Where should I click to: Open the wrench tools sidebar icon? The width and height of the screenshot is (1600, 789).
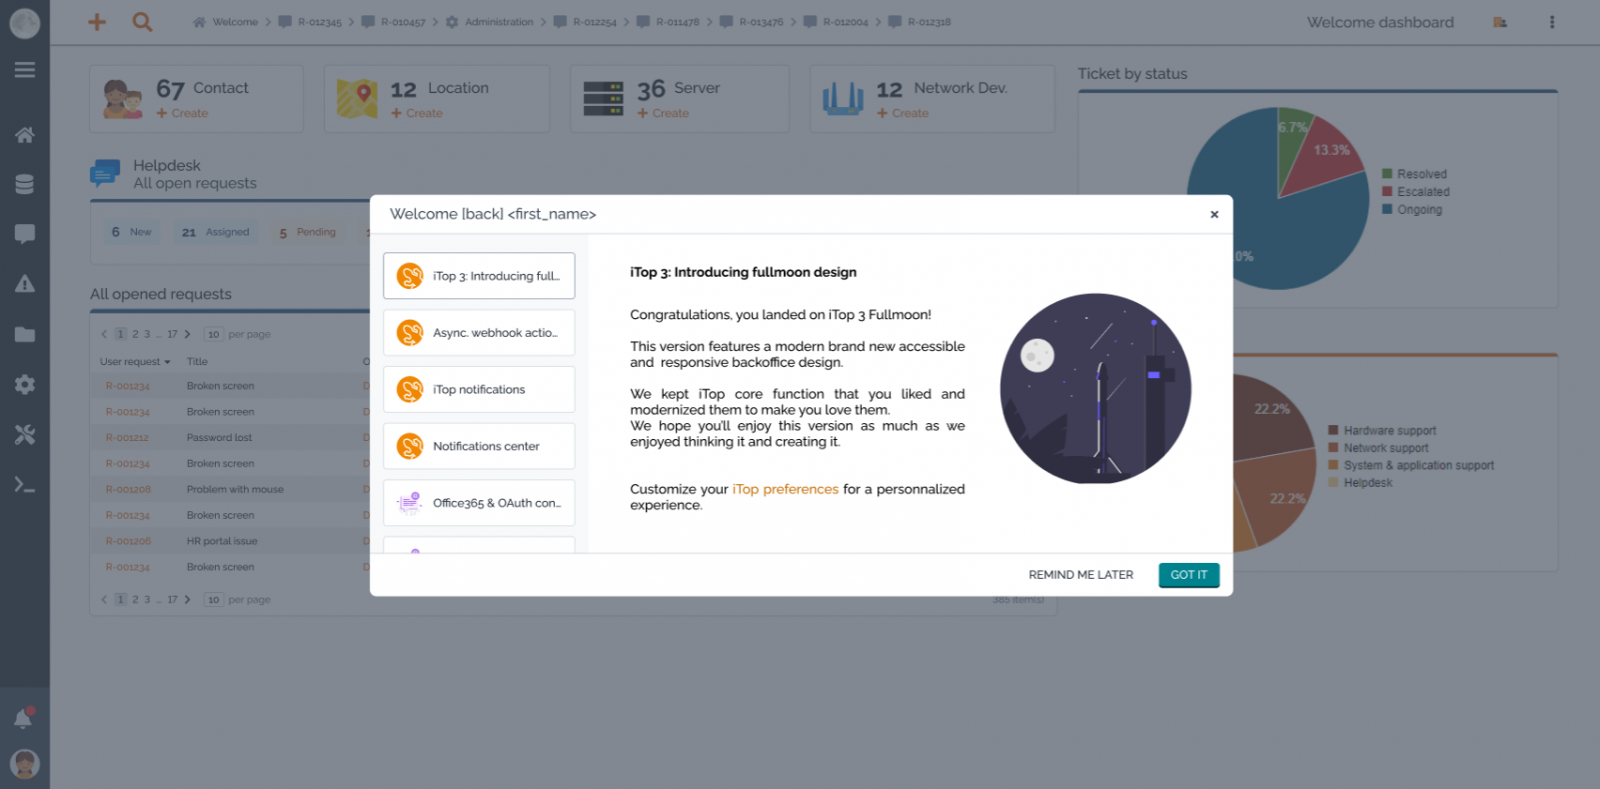point(25,435)
